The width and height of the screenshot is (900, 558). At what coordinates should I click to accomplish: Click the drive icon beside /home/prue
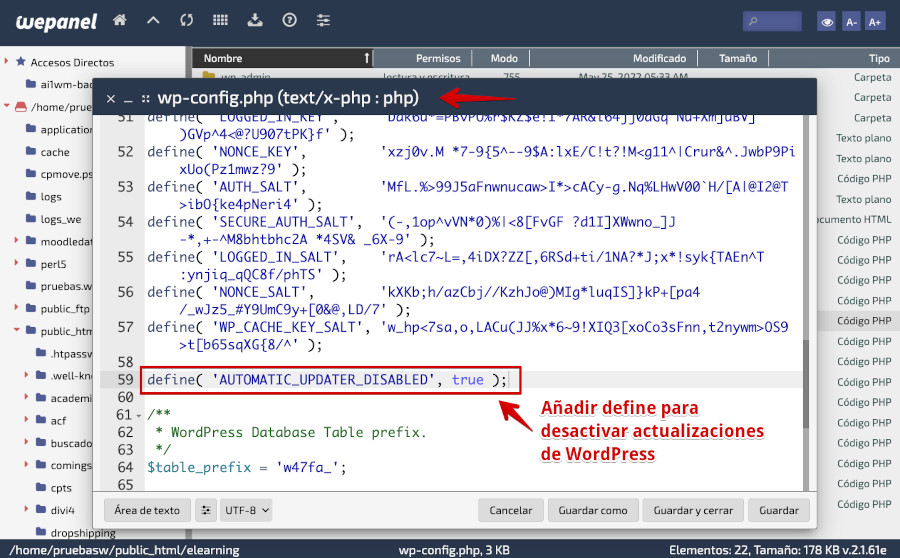point(21,106)
